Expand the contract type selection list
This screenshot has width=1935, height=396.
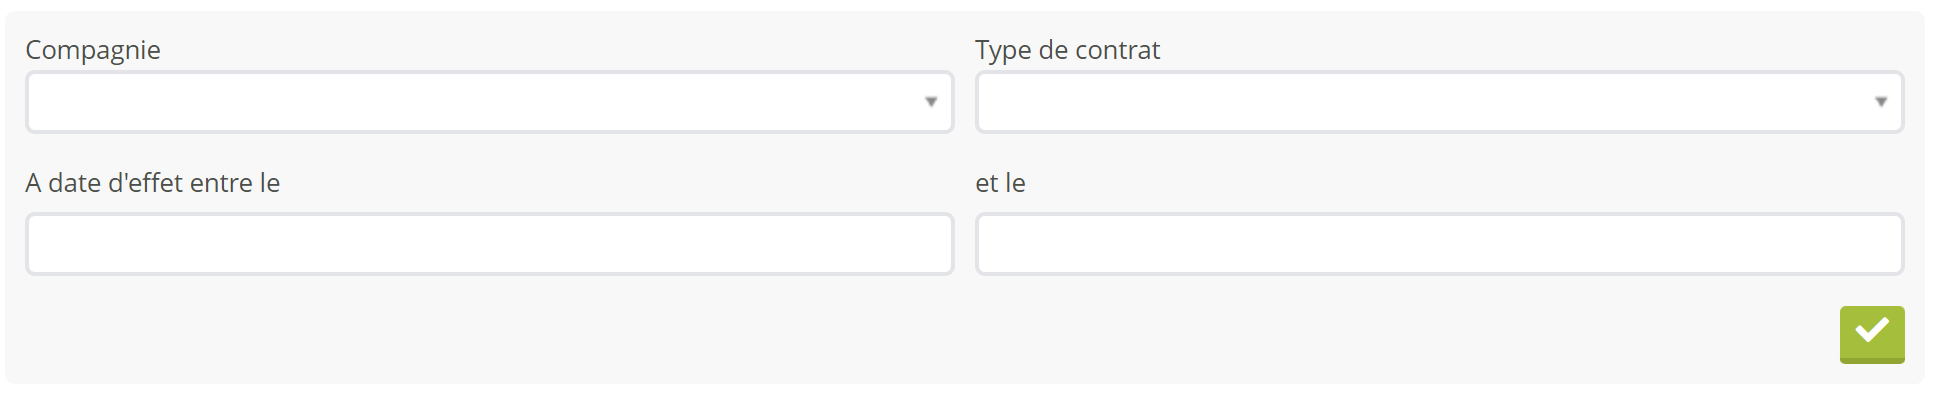tap(1440, 102)
